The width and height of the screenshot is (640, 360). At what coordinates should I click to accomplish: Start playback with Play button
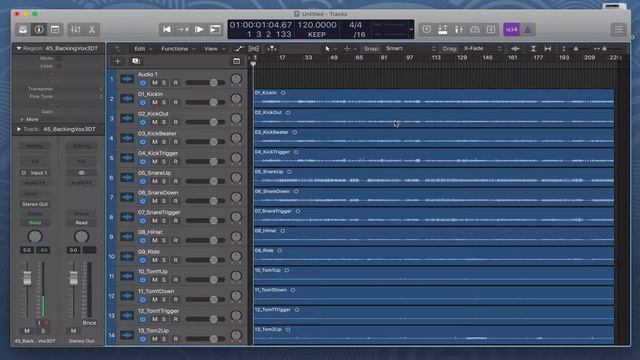coord(199,29)
